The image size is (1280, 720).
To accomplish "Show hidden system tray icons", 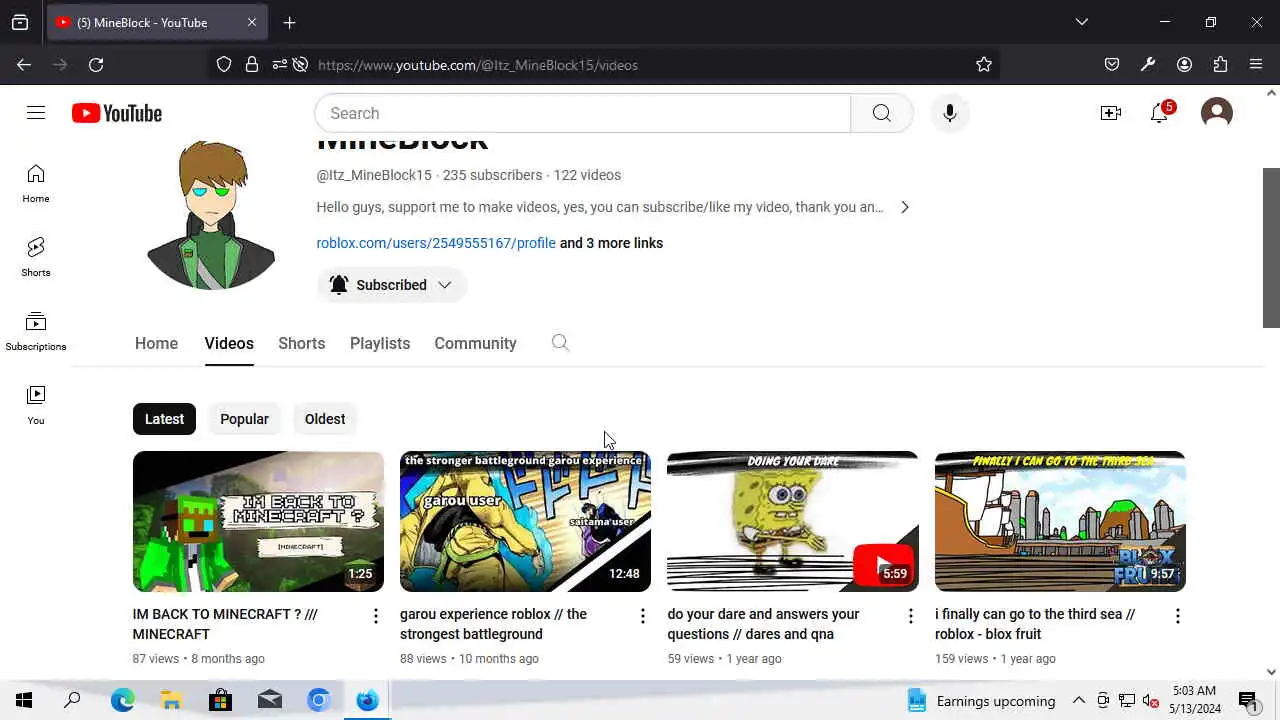I will [1079, 700].
